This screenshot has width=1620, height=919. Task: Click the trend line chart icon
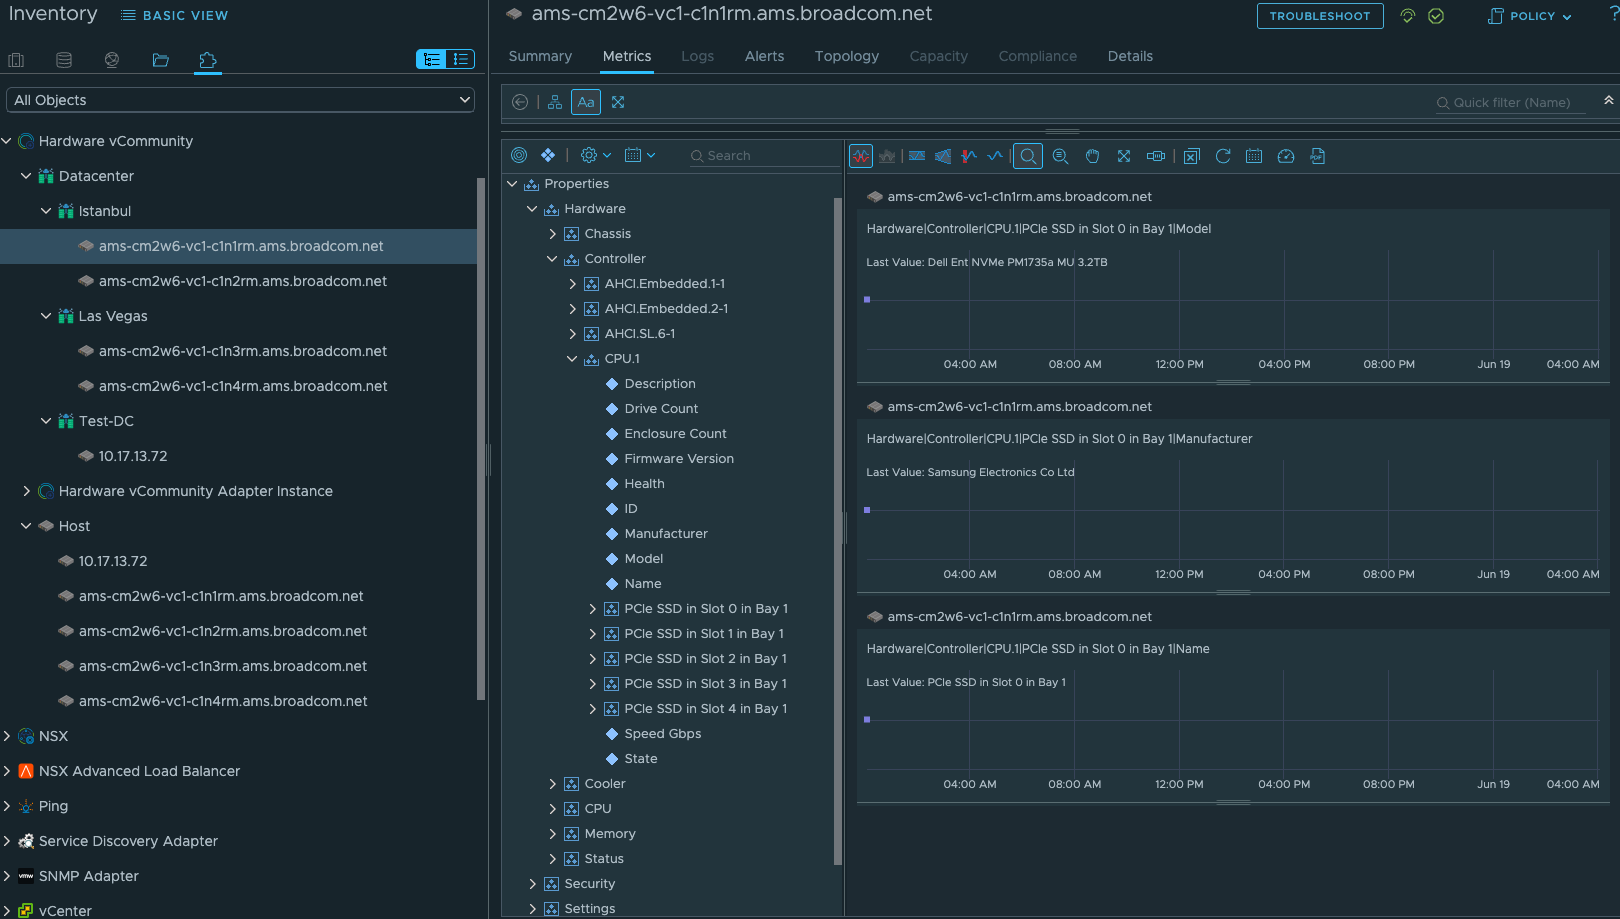click(995, 156)
